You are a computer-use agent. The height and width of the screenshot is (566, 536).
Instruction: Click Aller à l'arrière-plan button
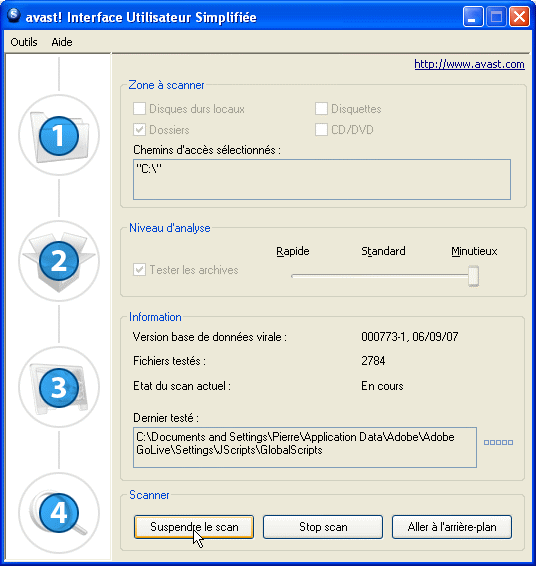tap(452, 527)
